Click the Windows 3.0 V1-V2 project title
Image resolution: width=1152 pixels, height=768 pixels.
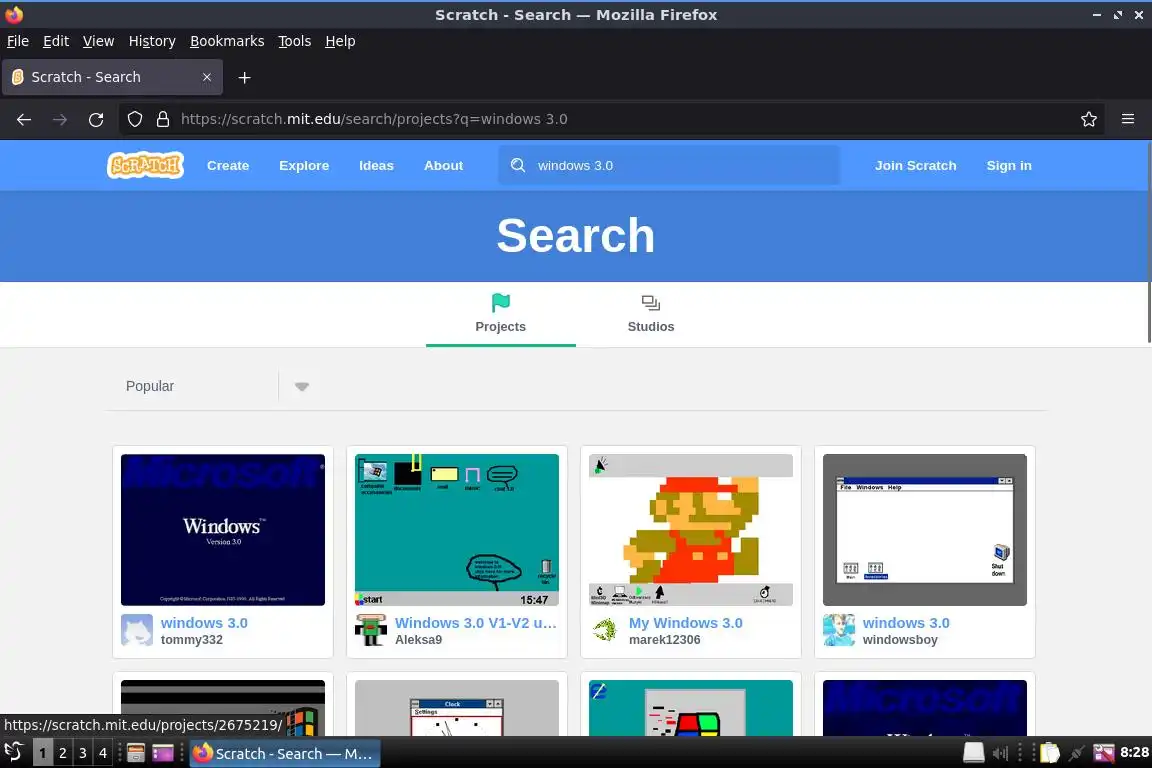(x=476, y=622)
